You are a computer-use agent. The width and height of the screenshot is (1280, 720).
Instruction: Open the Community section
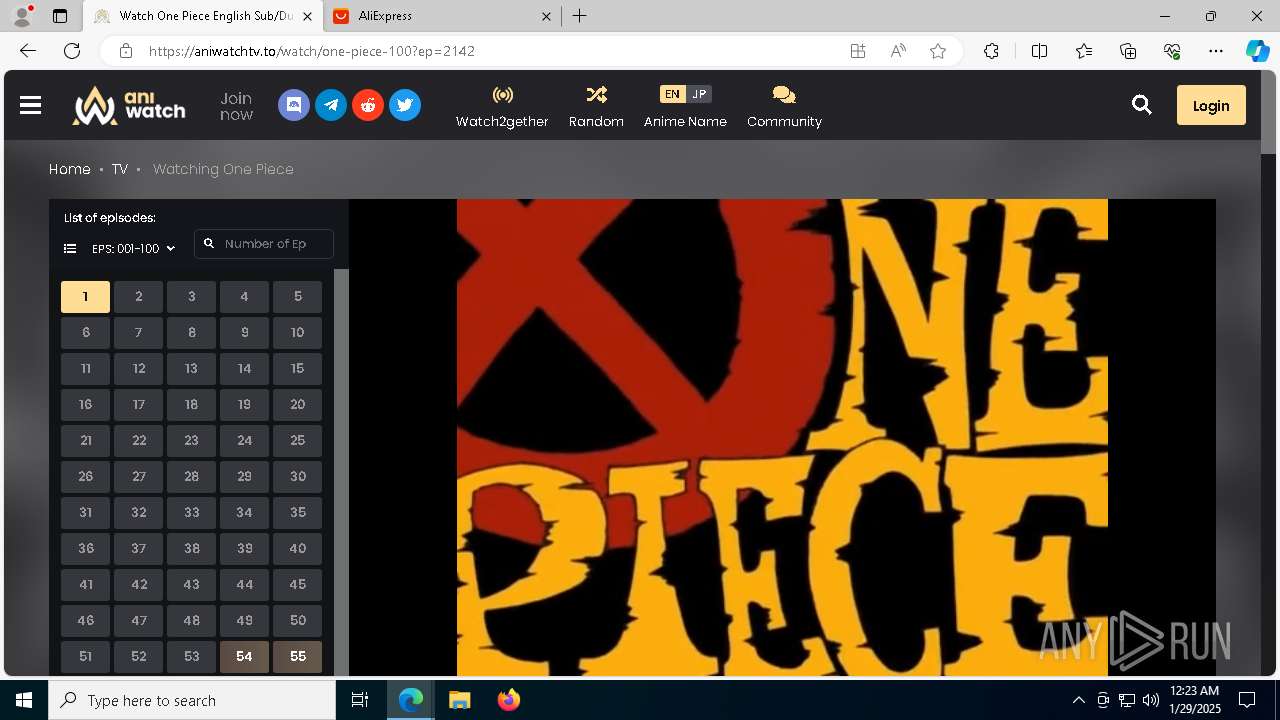tap(784, 107)
